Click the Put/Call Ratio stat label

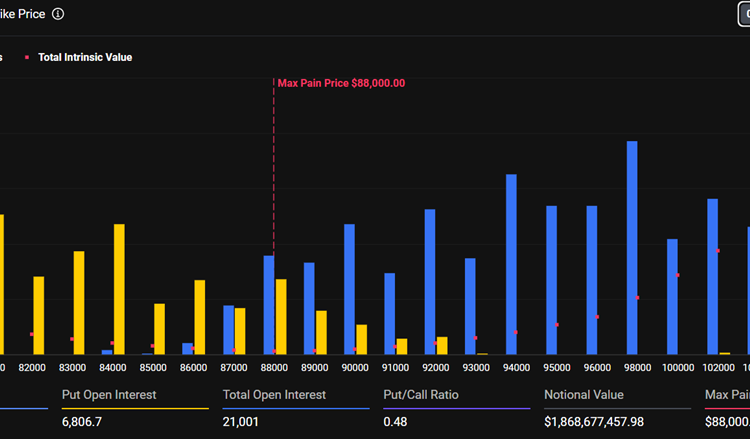tap(421, 395)
